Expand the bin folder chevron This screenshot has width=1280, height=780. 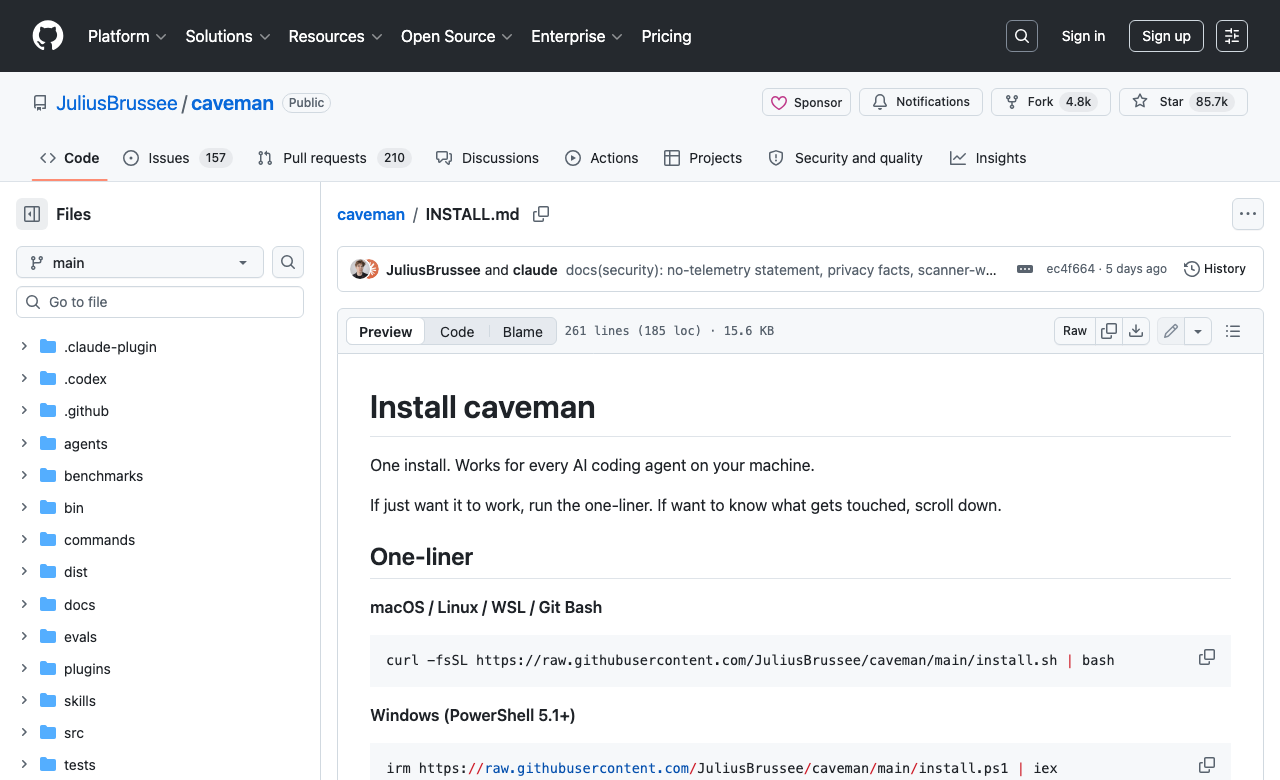click(x=24, y=508)
